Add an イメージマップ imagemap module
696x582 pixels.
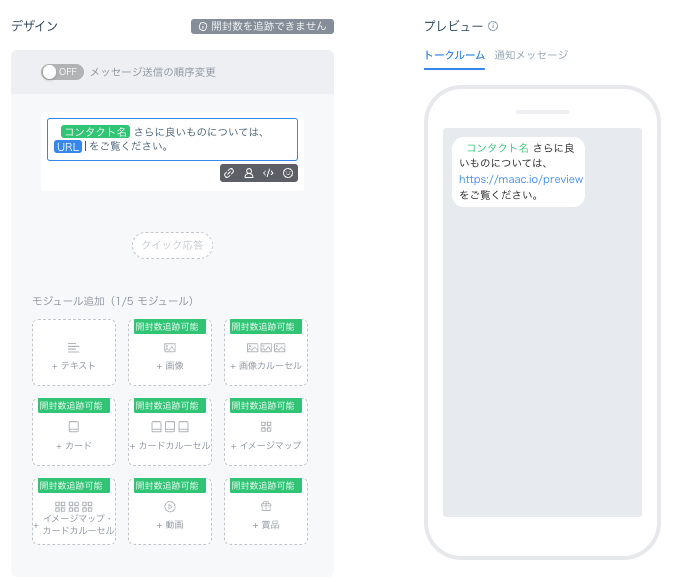266,432
